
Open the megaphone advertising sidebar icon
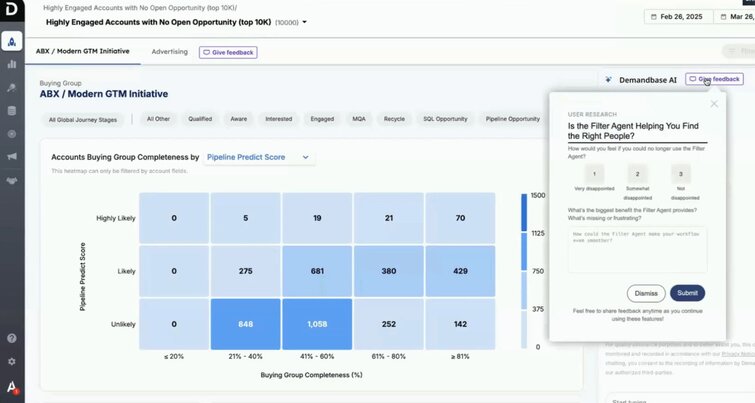coord(12,157)
